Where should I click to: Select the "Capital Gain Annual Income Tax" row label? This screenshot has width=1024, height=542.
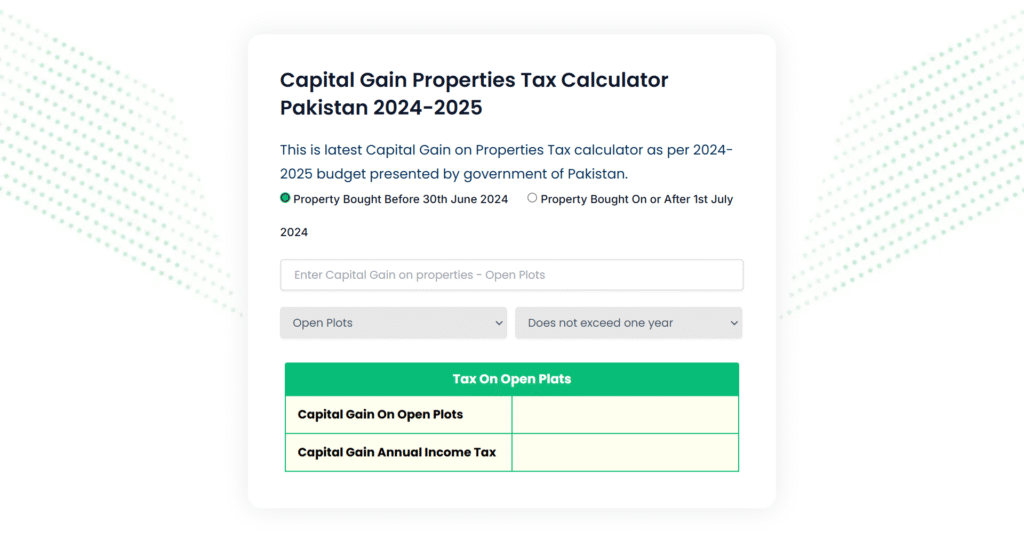tap(396, 452)
